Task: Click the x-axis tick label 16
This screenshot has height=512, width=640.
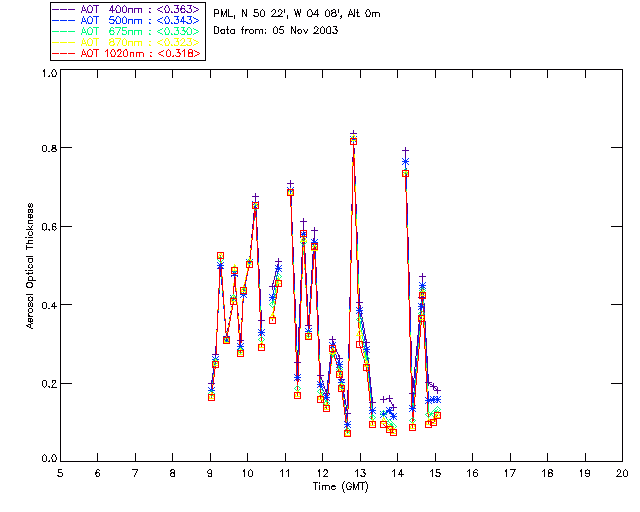Action: click(x=473, y=473)
